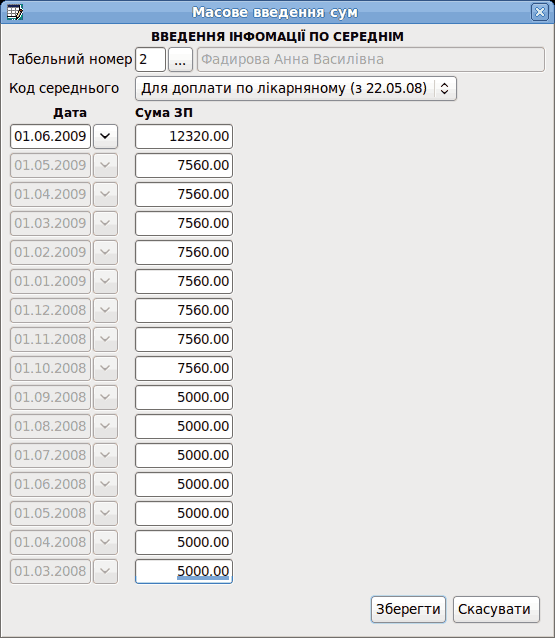Viewport: 555px width, 638px height.
Task: Expand the Код середнього combo box
Action: [x=296, y=88]
